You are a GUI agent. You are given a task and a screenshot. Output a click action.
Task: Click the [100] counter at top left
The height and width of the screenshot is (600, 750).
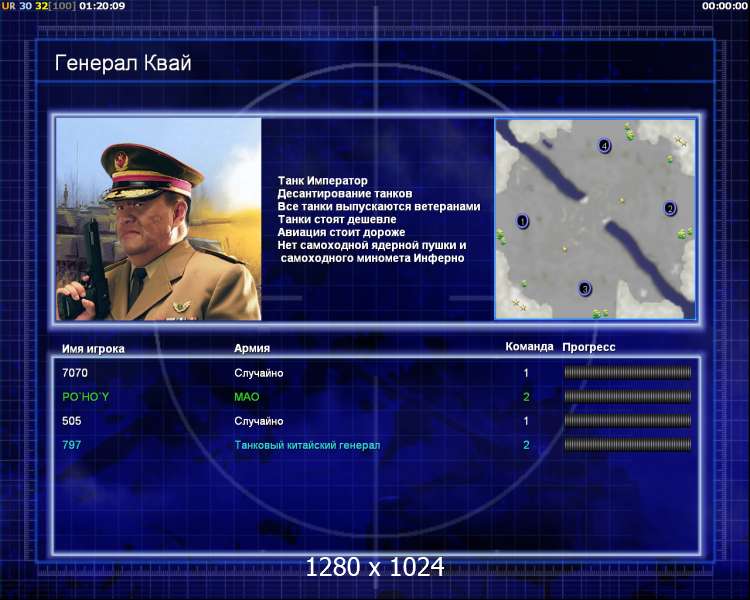(63, 6)
